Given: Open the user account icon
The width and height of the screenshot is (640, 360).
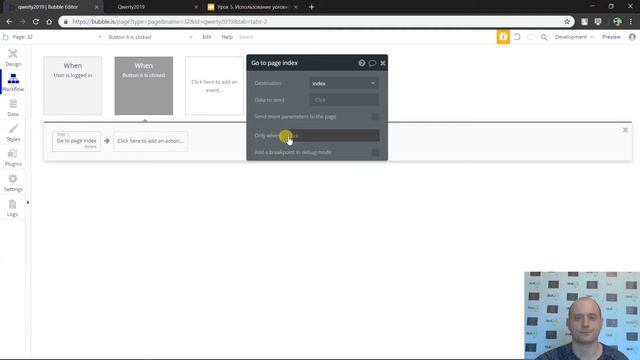Looking at the screenshot, I should [x=632, y=37].
